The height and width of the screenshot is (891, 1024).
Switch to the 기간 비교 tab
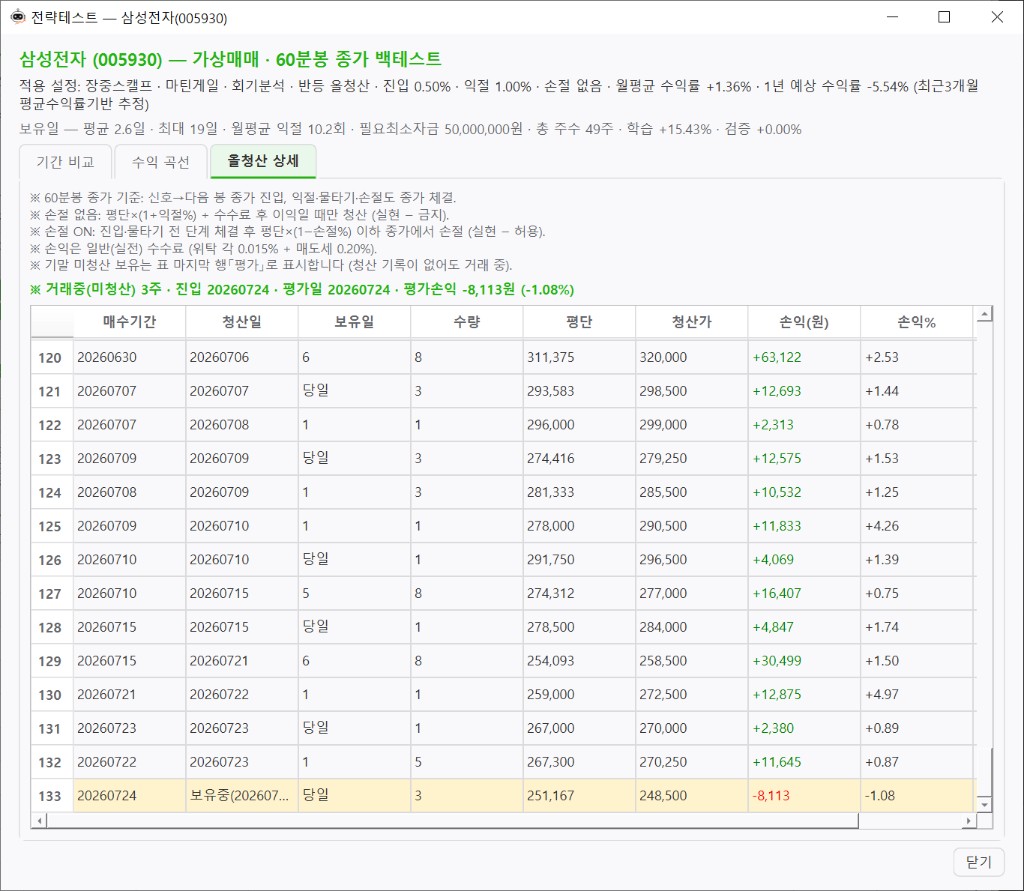(x=65, y=162)
